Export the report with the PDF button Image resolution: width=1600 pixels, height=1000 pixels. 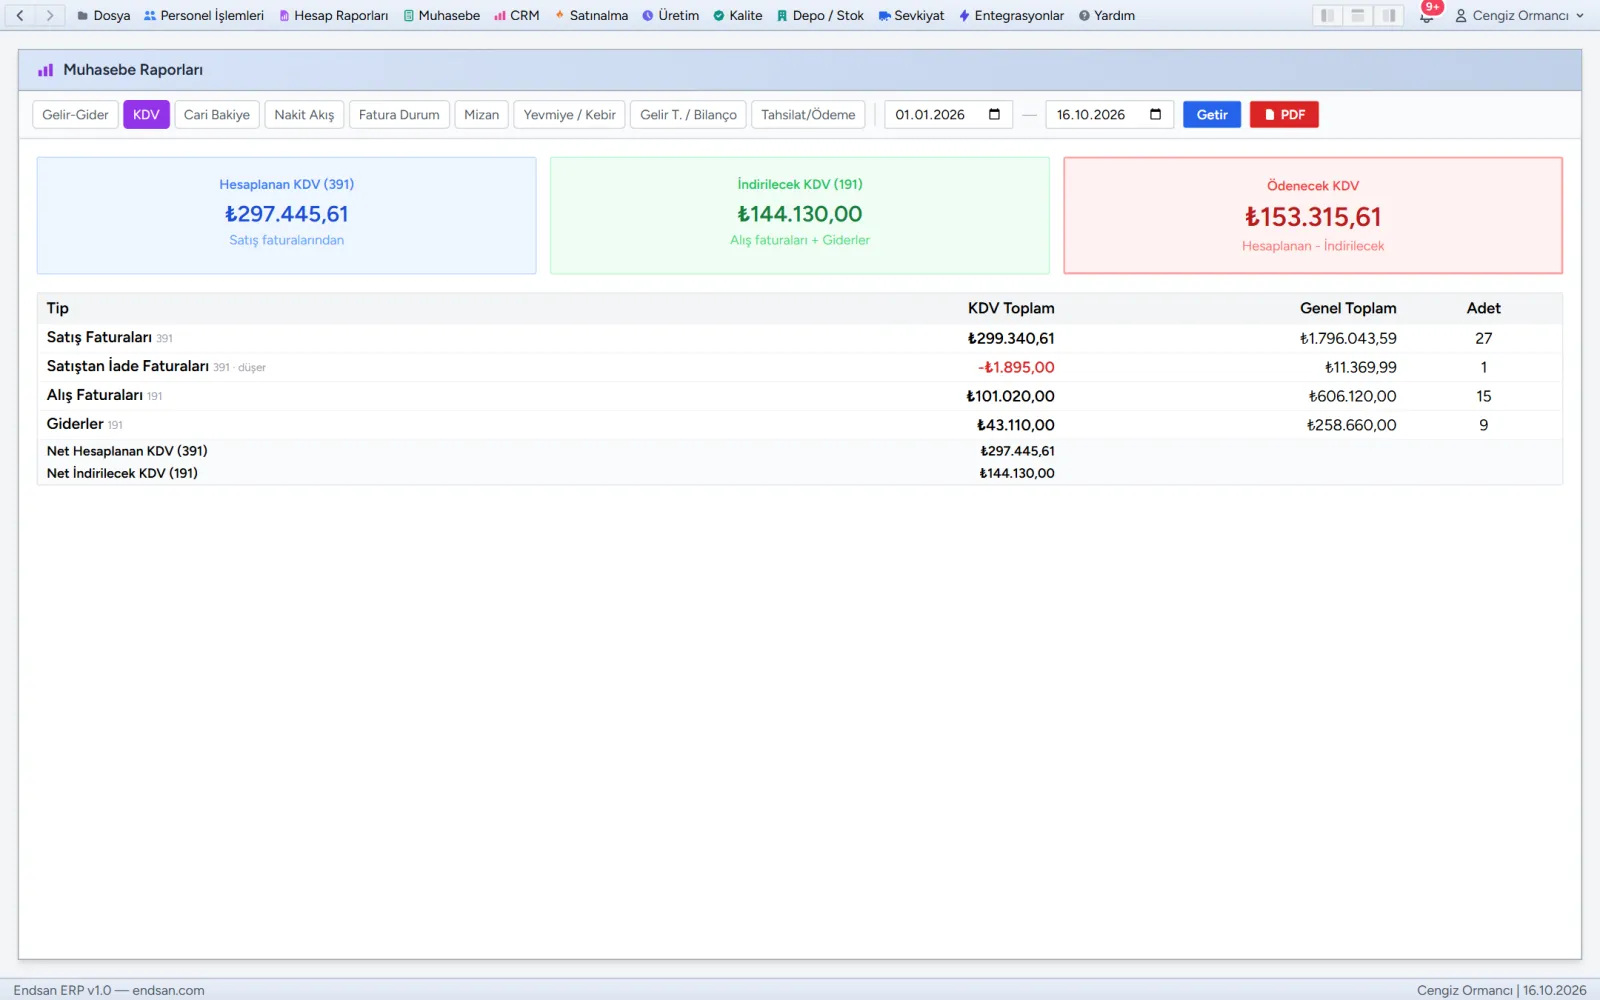(1284, 114)
